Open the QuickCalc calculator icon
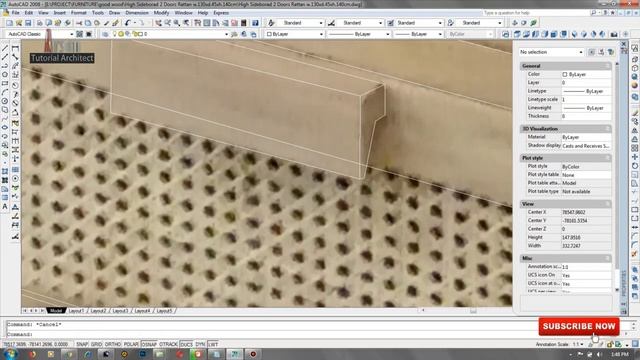The height and width of the screenshot is (360, 640). (x=244, y=23)
